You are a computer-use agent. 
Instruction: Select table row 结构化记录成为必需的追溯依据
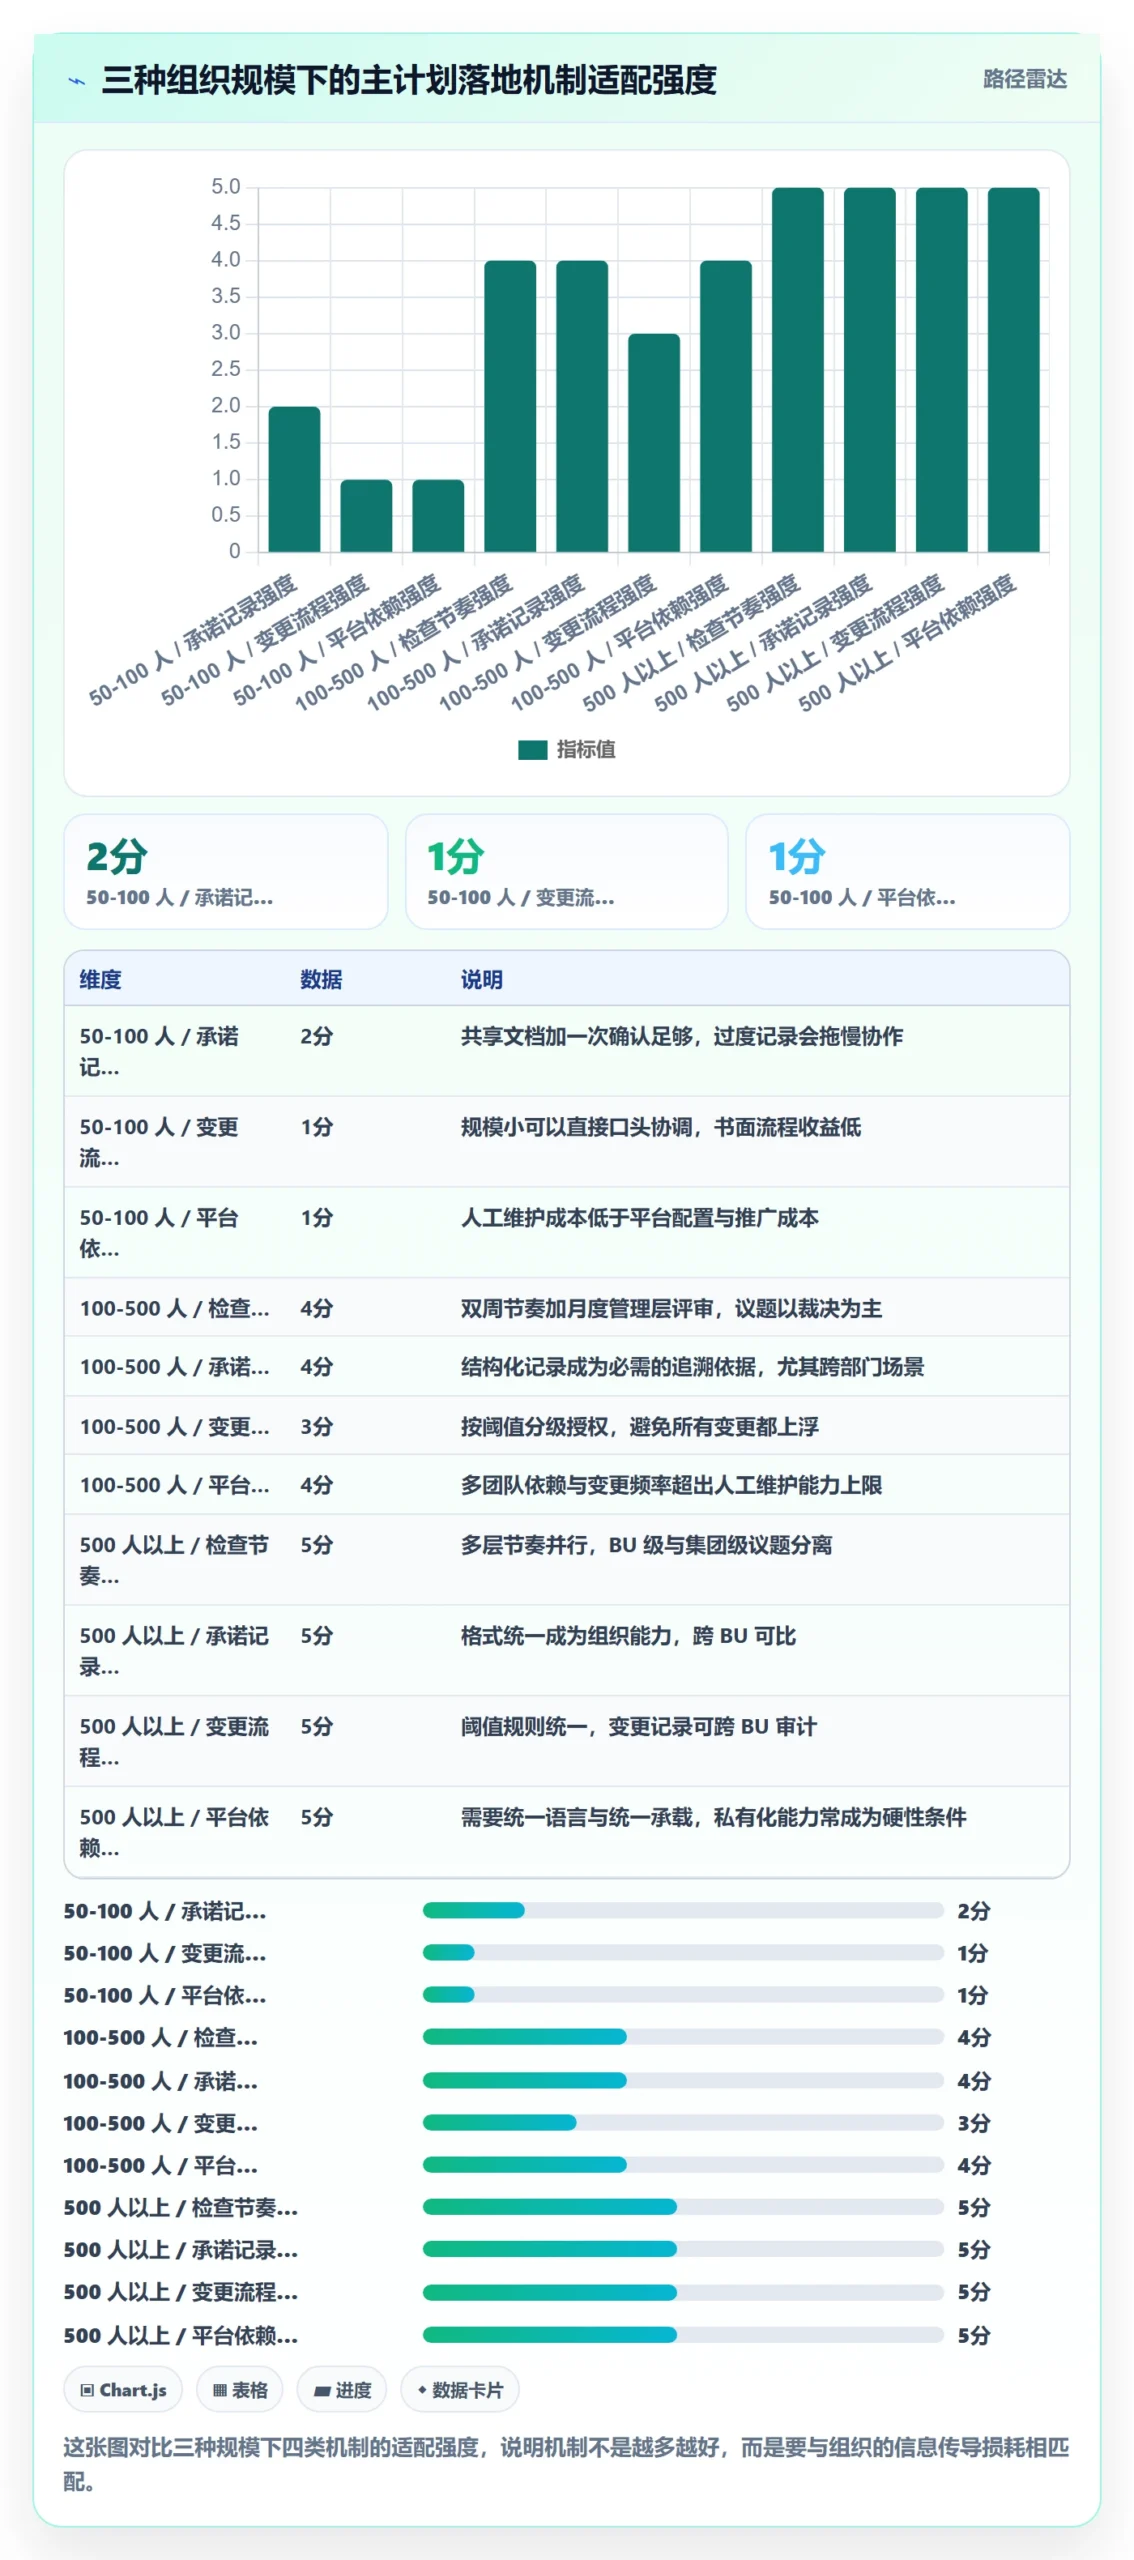tap(567, 1366)
